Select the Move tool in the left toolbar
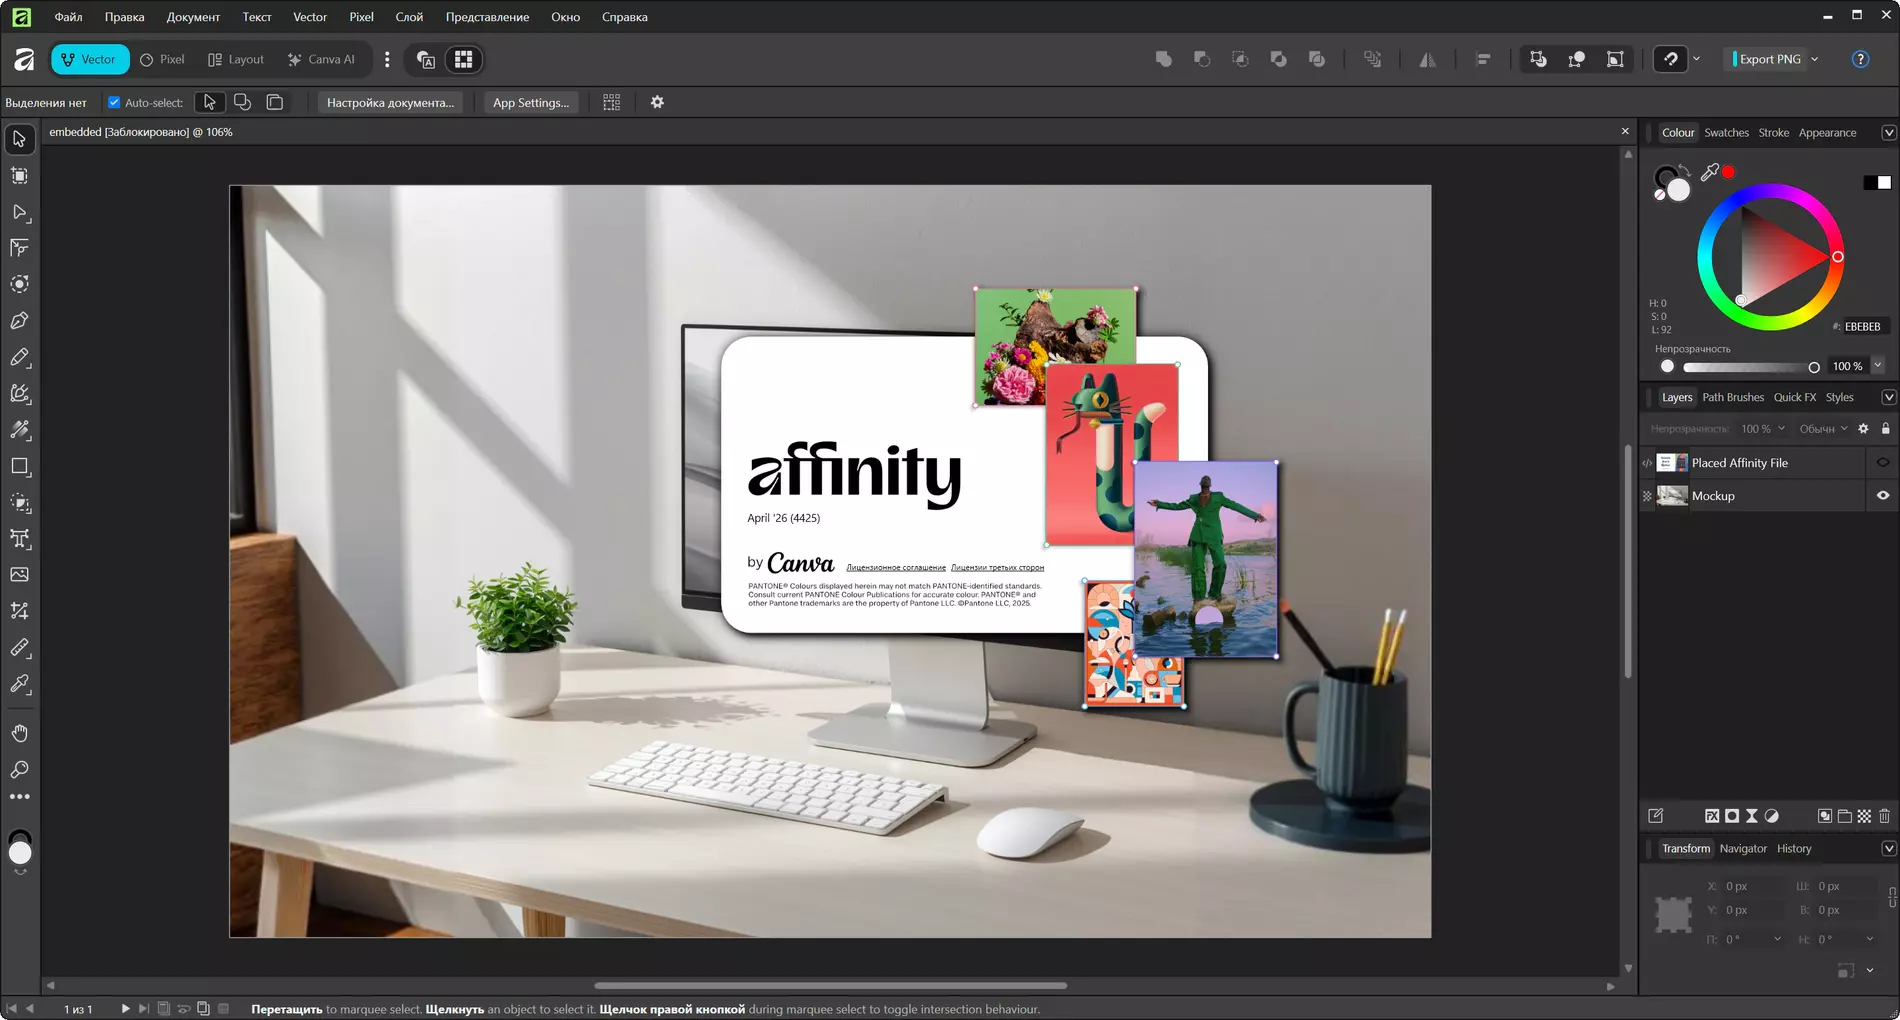The width and height of the screenshot is (1900, 1020). [19, 139]
